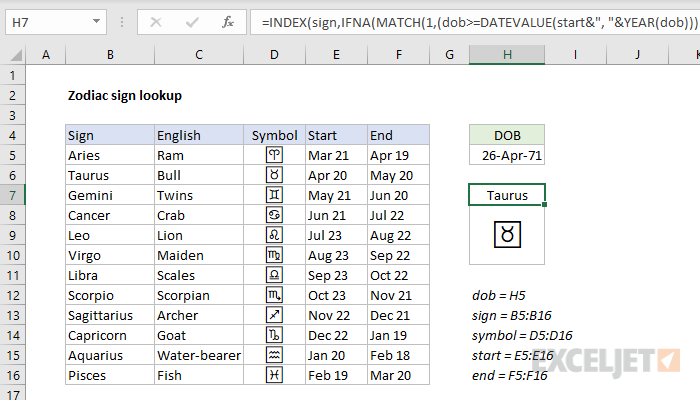The image size is (700, 400).
Task: Click the Taurus symbol in column D
Action: point(274,175)
